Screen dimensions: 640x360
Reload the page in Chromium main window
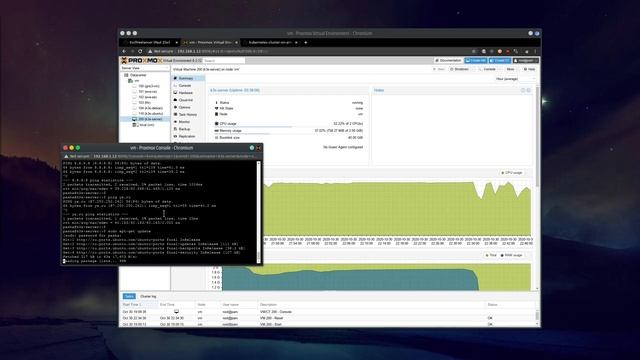(140, 51)
